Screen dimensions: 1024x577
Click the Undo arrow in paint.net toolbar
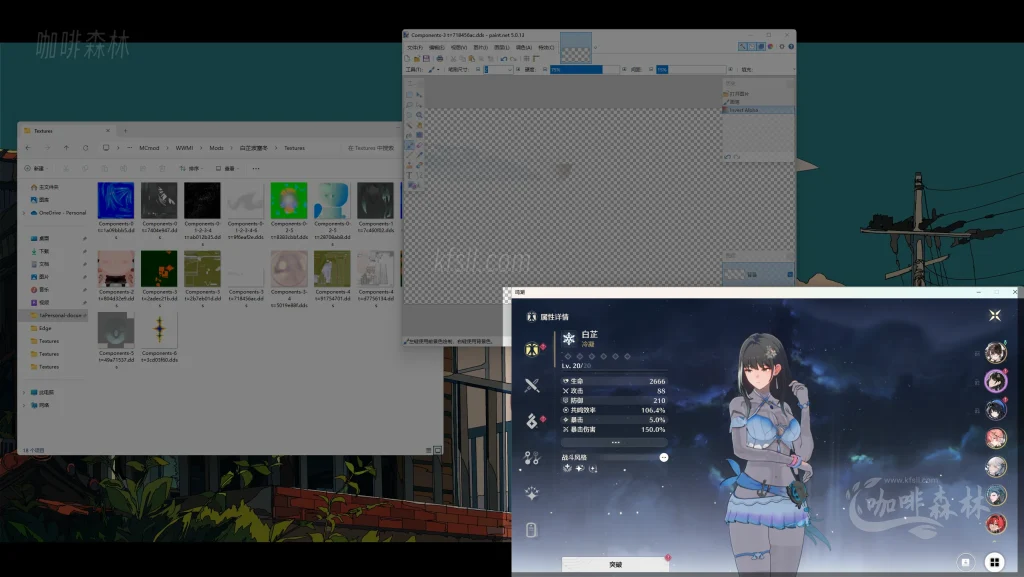504,59
